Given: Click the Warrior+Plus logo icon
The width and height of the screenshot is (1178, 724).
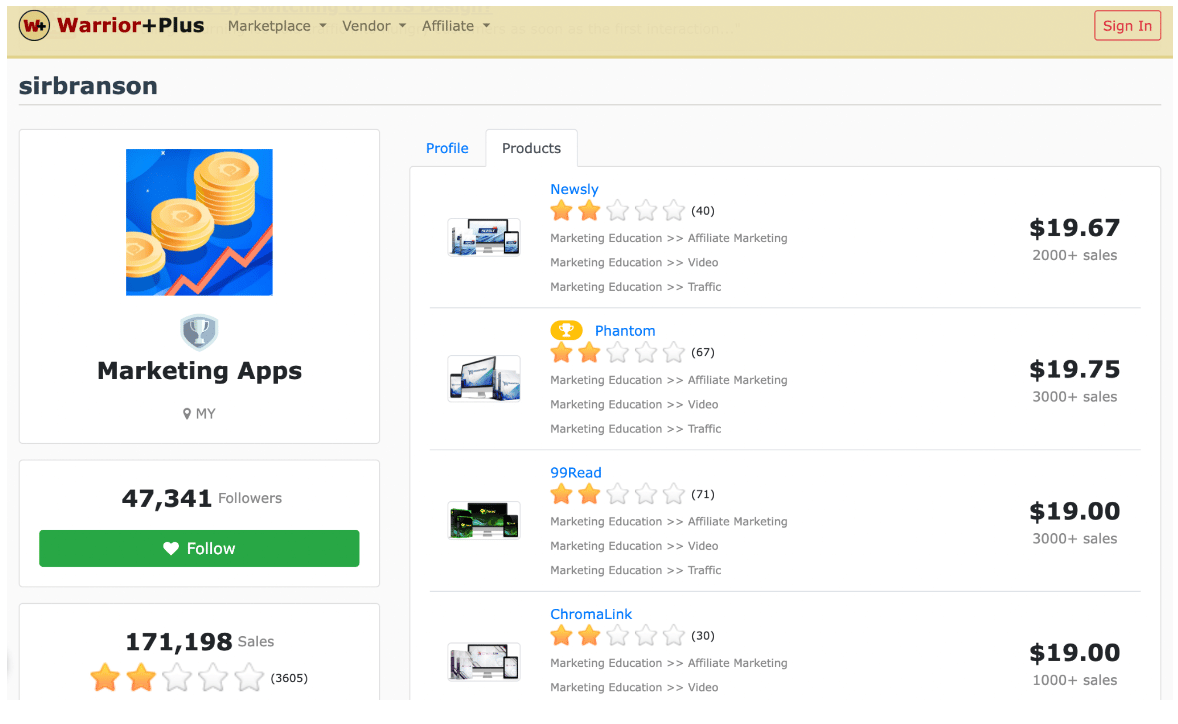Looking at the screenshot, I should point(35,26).
